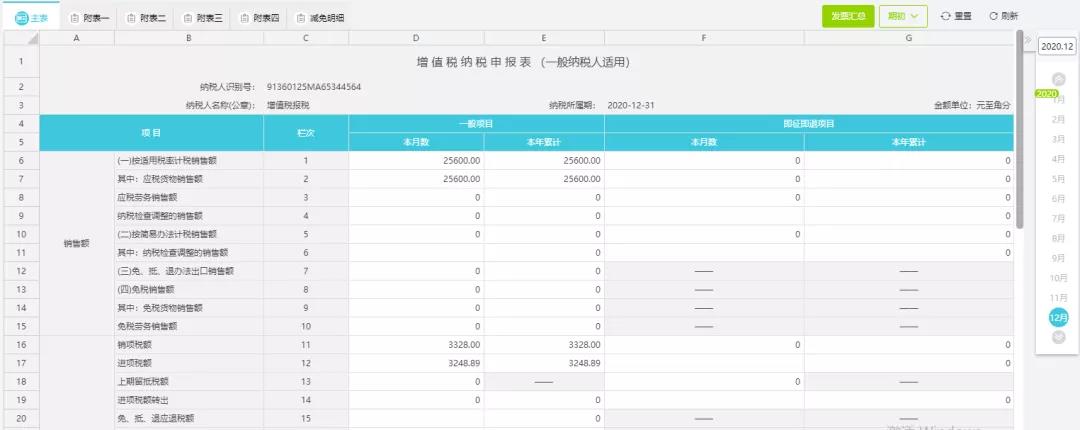Select column D header
This screenshot has height=430, width=1080.
[x=415, y=38]
